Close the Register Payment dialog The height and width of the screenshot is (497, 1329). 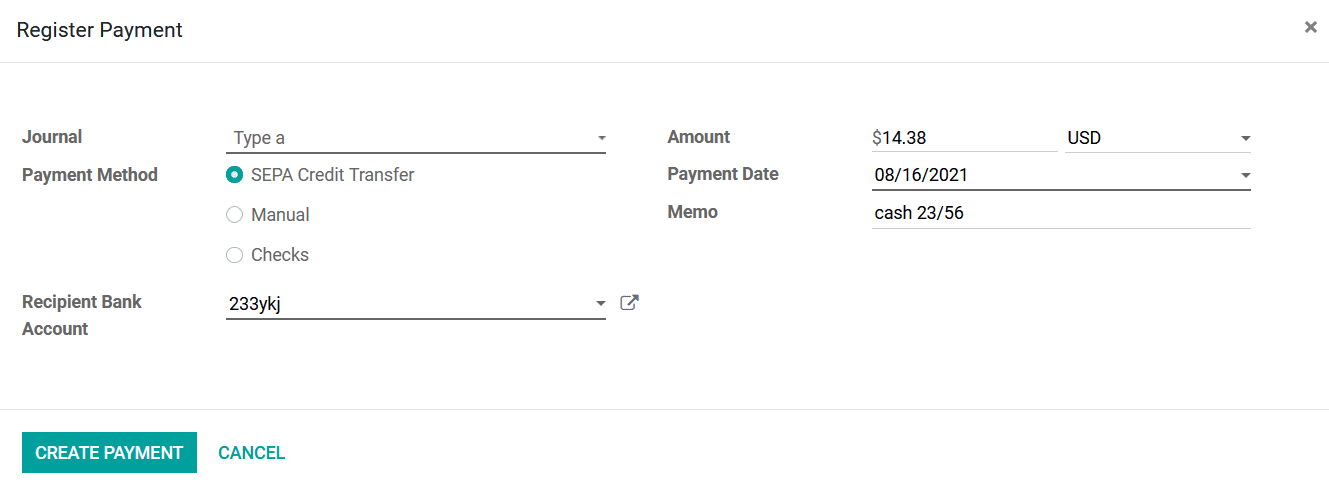(x=1310, y=28)
